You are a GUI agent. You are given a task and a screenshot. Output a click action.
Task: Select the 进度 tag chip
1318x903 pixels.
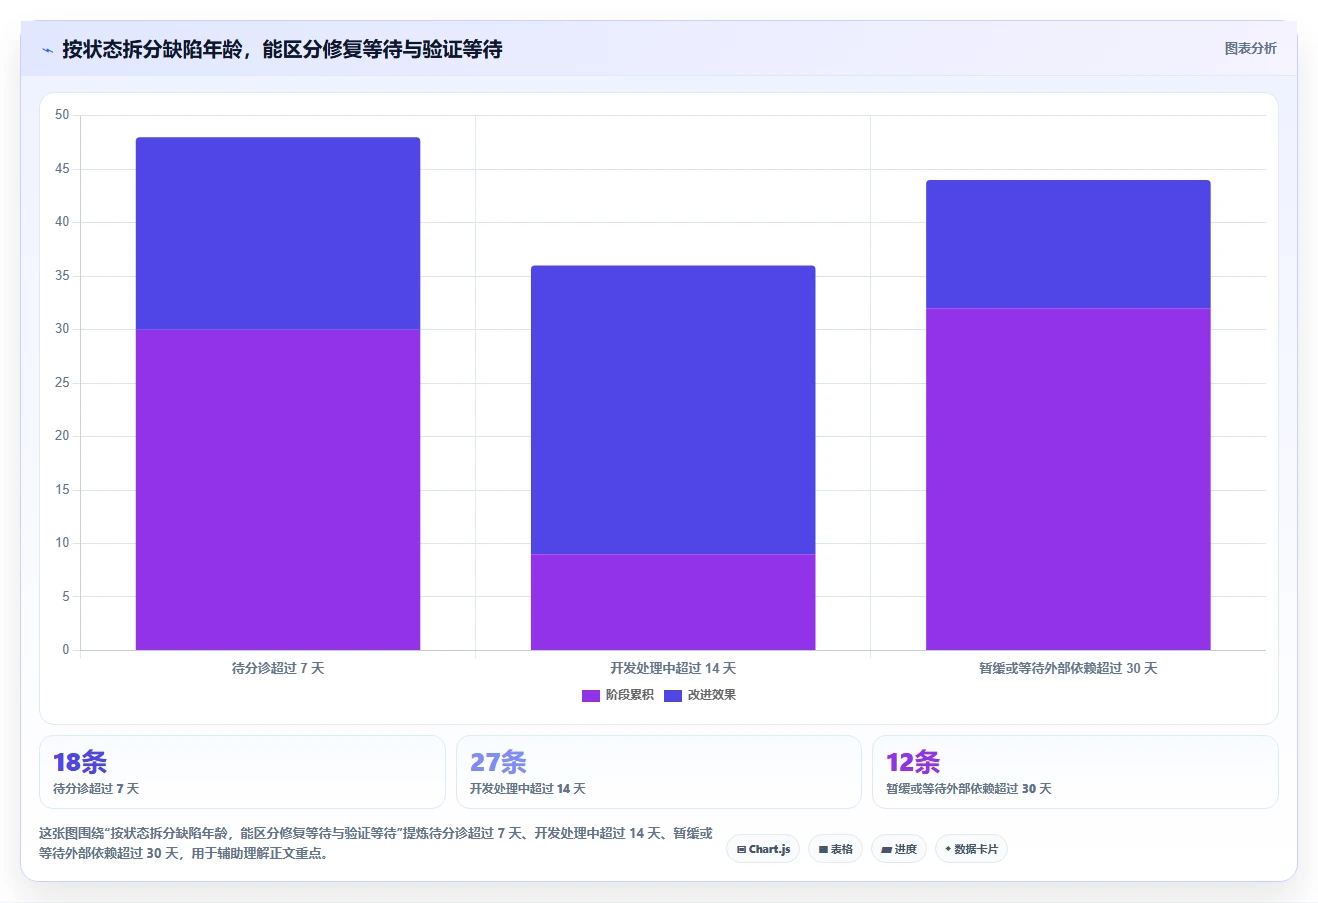click(899, 849)
